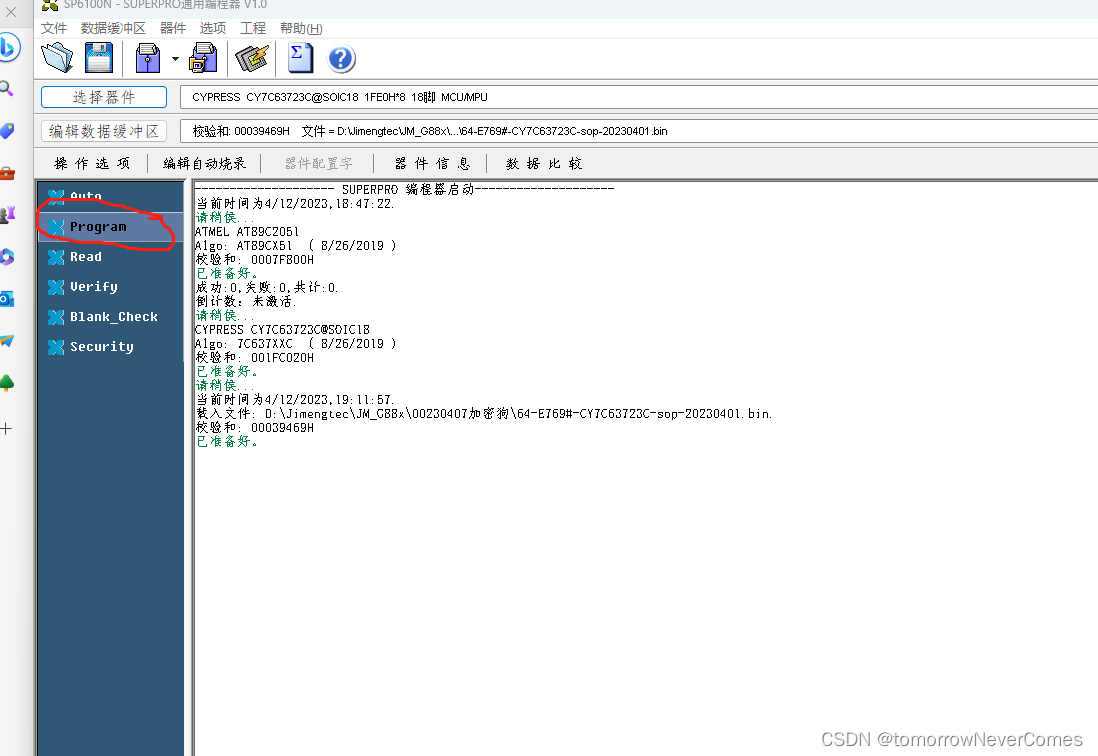Click the X icon beside Verify
Viewport: 1098px width, 756px height.
(56, 287)
